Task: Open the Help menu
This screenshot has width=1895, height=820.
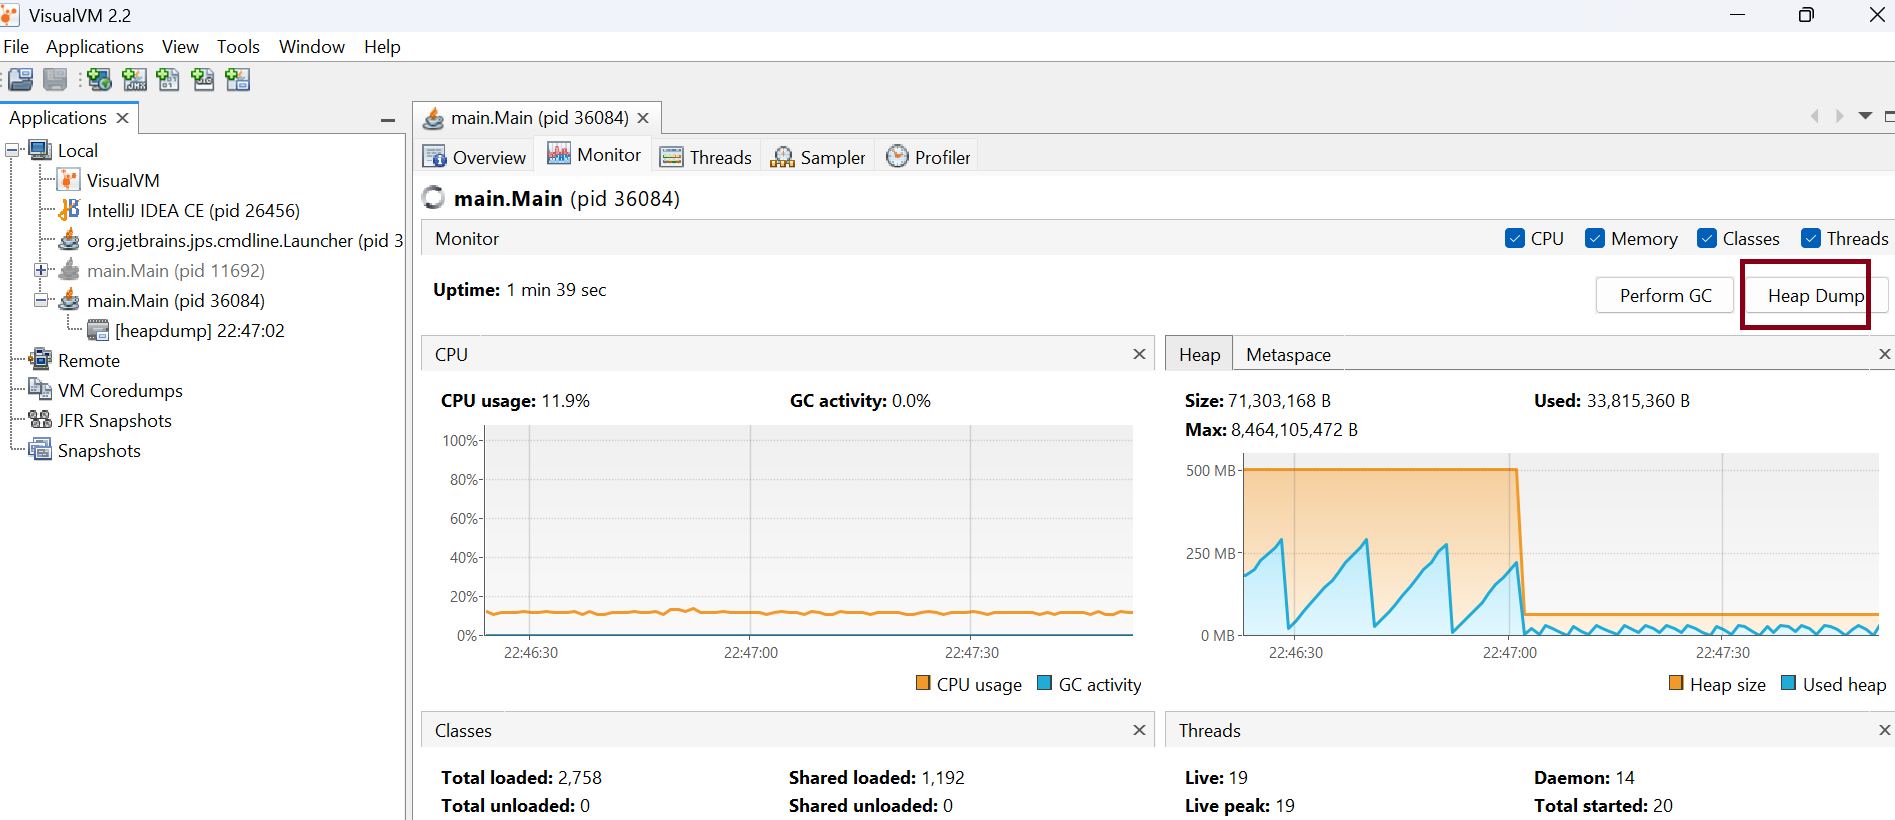Action: (382, 47)
